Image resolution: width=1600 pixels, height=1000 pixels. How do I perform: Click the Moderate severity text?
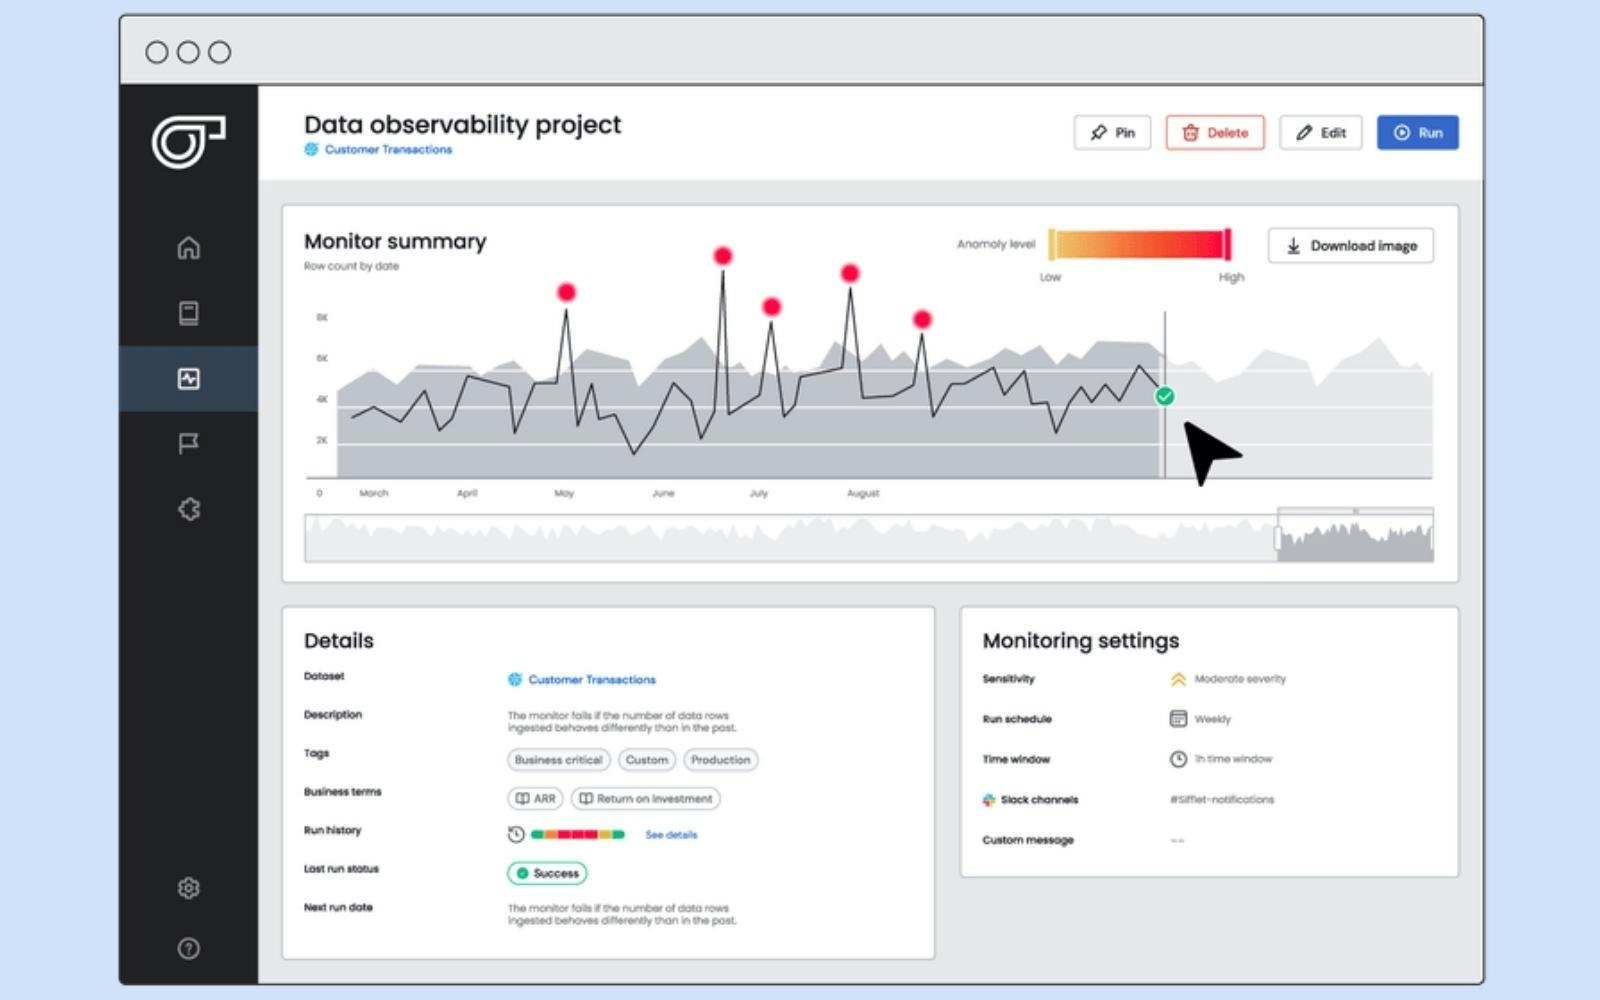click(x=1240, y=679)
